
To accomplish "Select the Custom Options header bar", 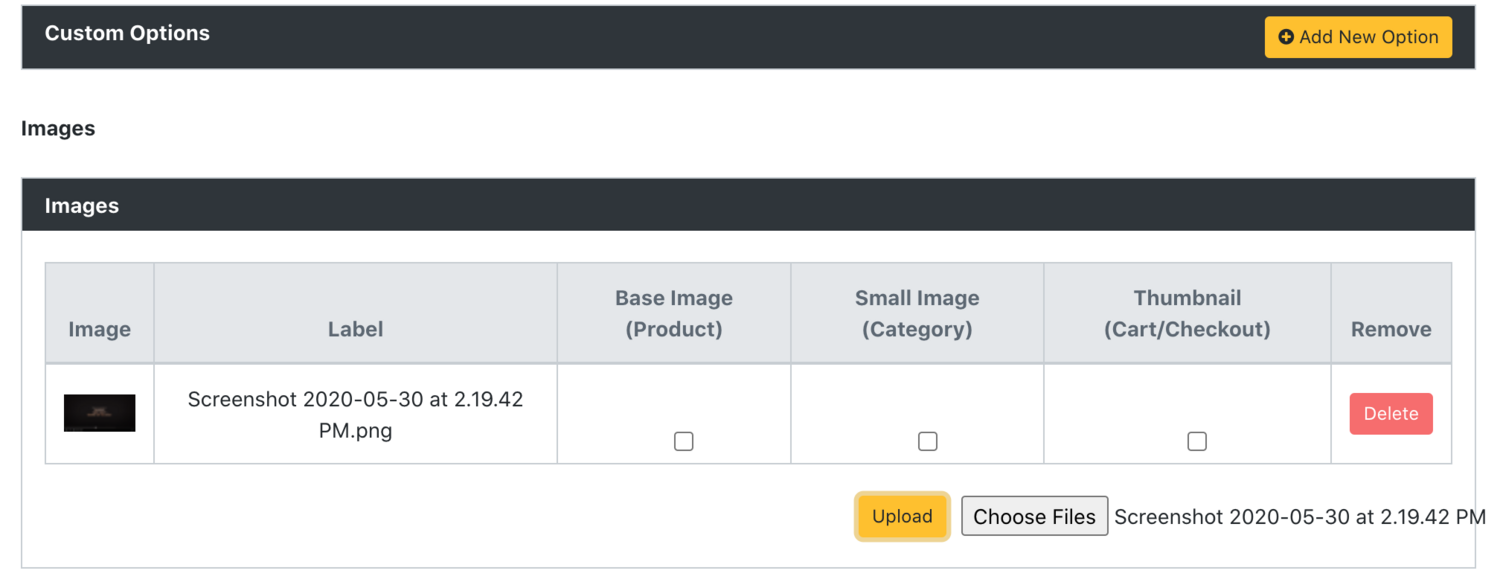I will click(x=748, y=37).
